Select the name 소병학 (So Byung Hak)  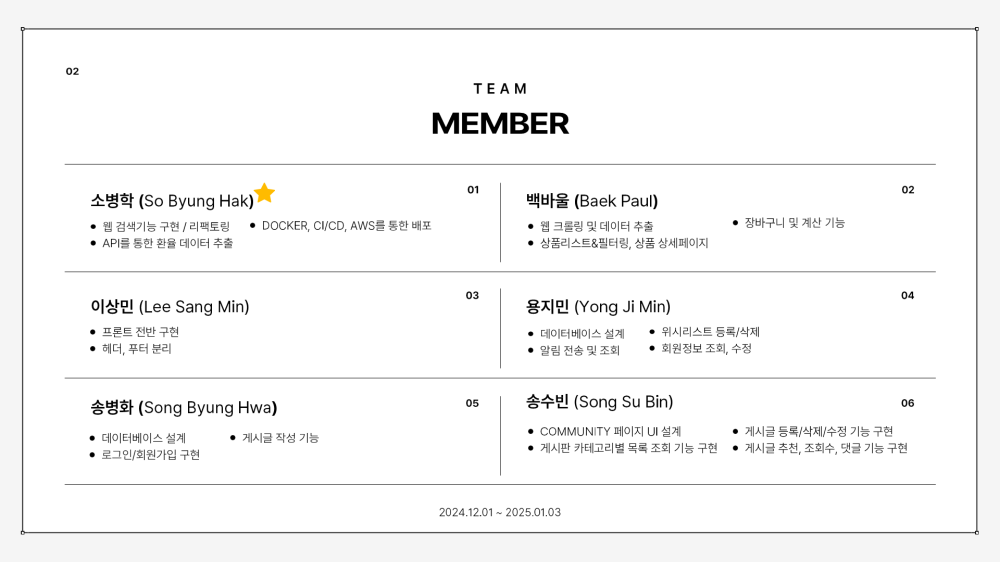(x=172, y=201)
